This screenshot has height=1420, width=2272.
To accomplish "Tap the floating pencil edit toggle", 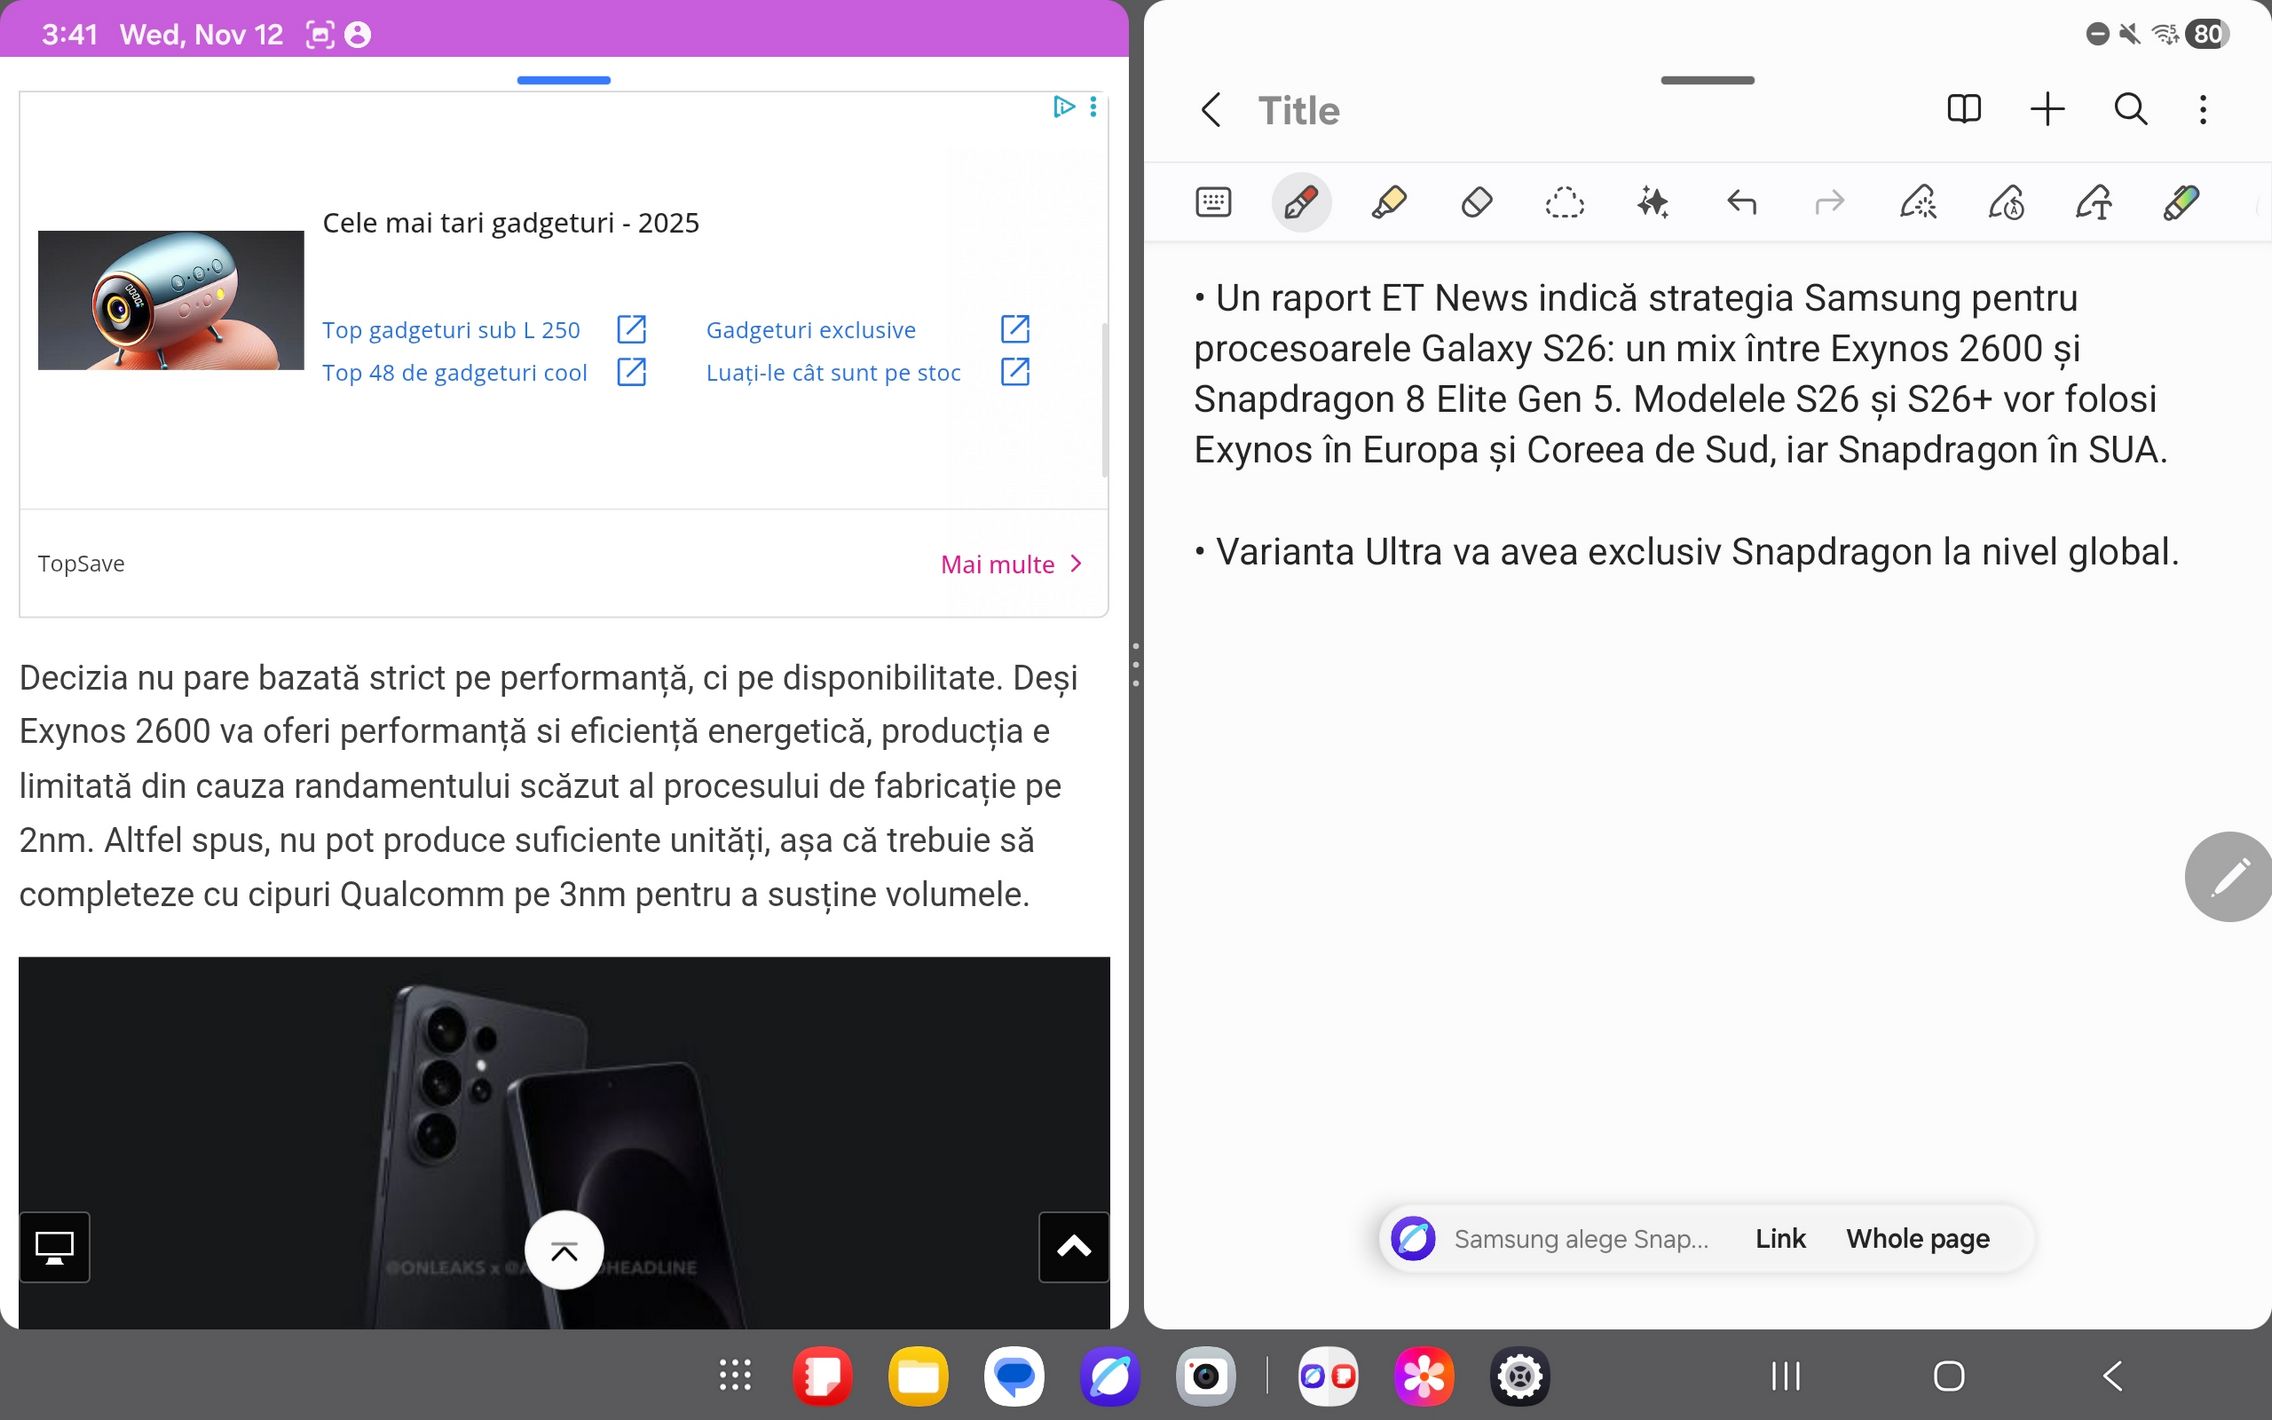I will point(2229,877).
